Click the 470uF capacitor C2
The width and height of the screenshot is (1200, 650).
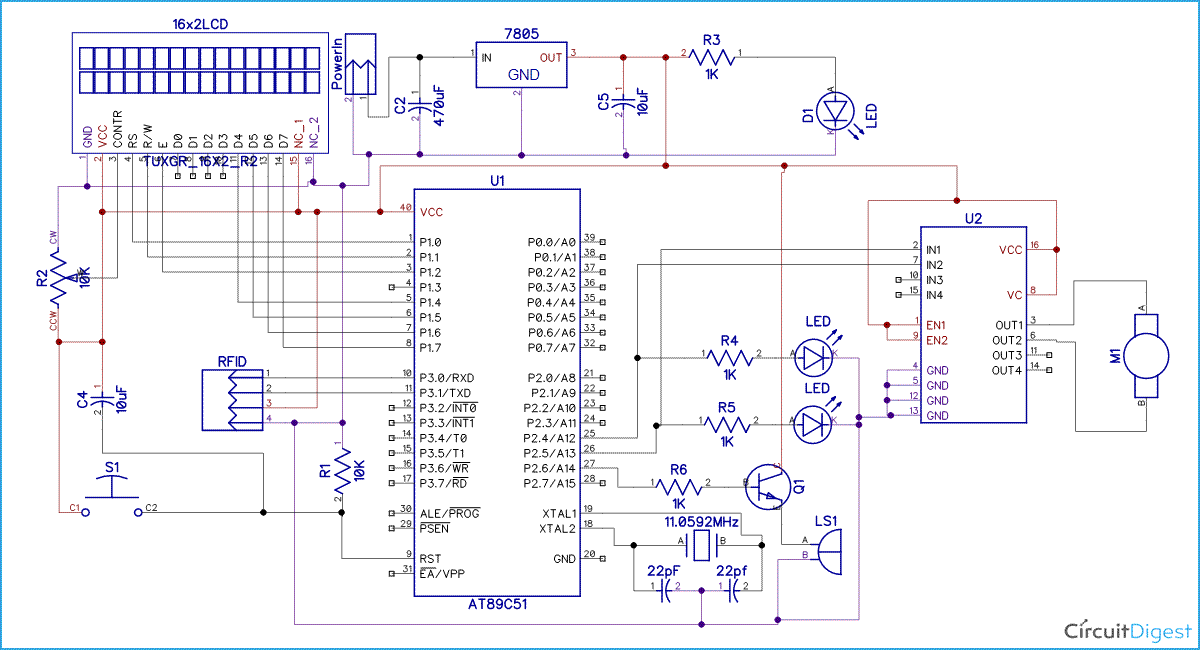pos(420,105)
